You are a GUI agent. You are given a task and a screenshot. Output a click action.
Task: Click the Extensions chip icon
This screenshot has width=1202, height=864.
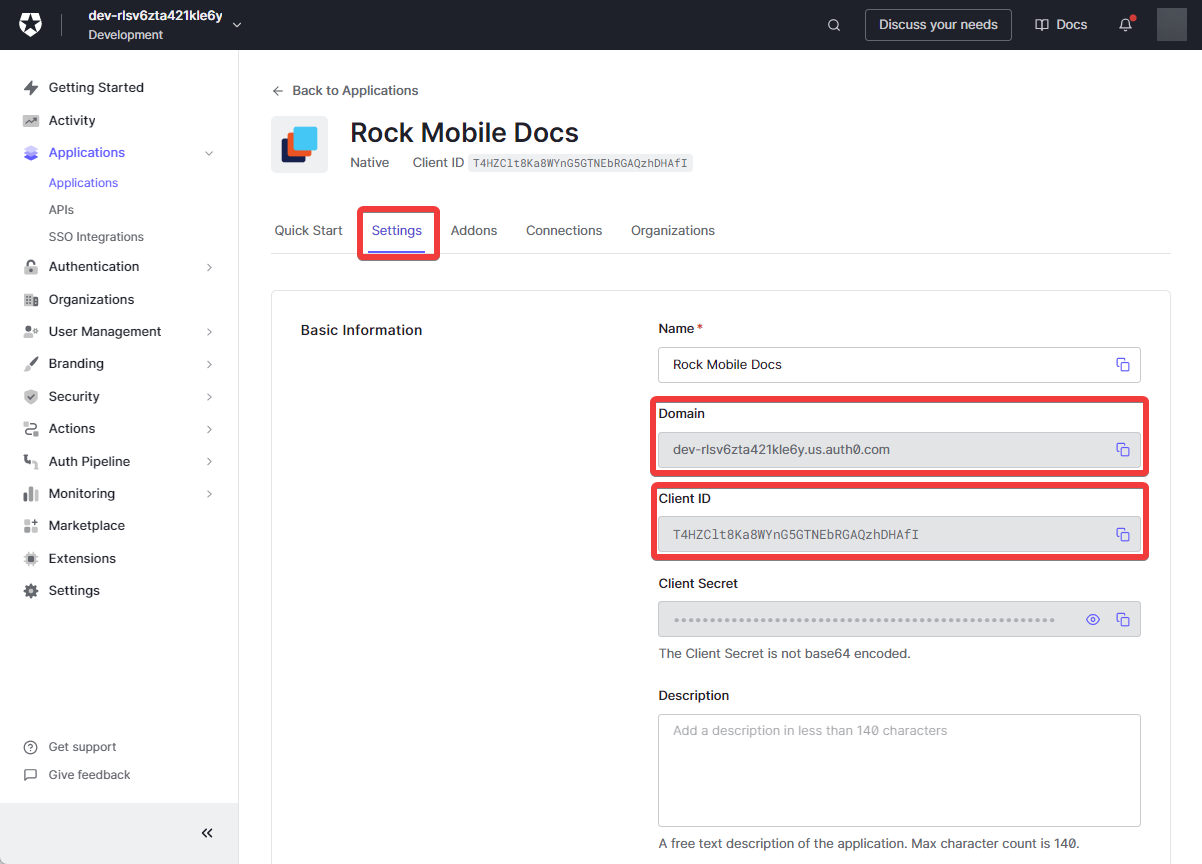click(31, 559)
